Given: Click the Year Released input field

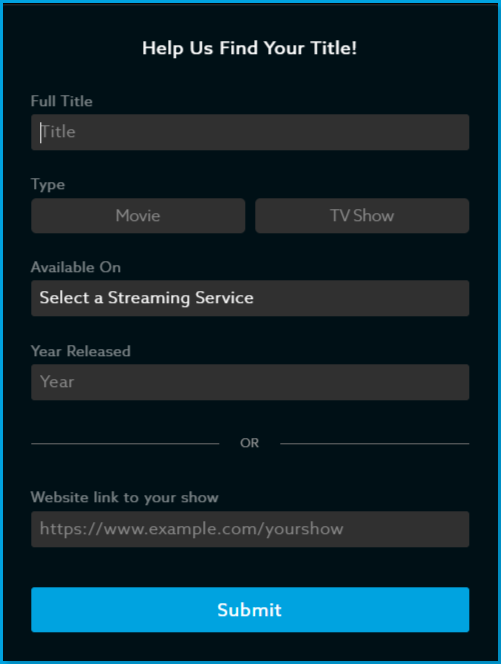Looking at the screenshot, I should click(250, 382).
